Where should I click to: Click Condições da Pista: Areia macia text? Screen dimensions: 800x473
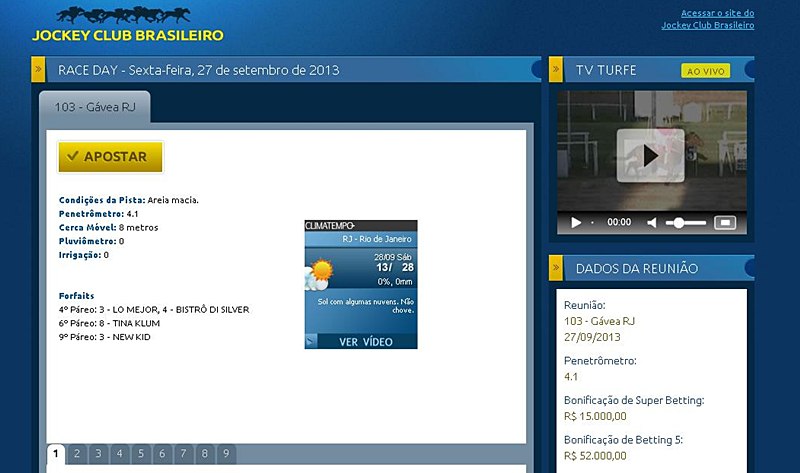point(129,200)
